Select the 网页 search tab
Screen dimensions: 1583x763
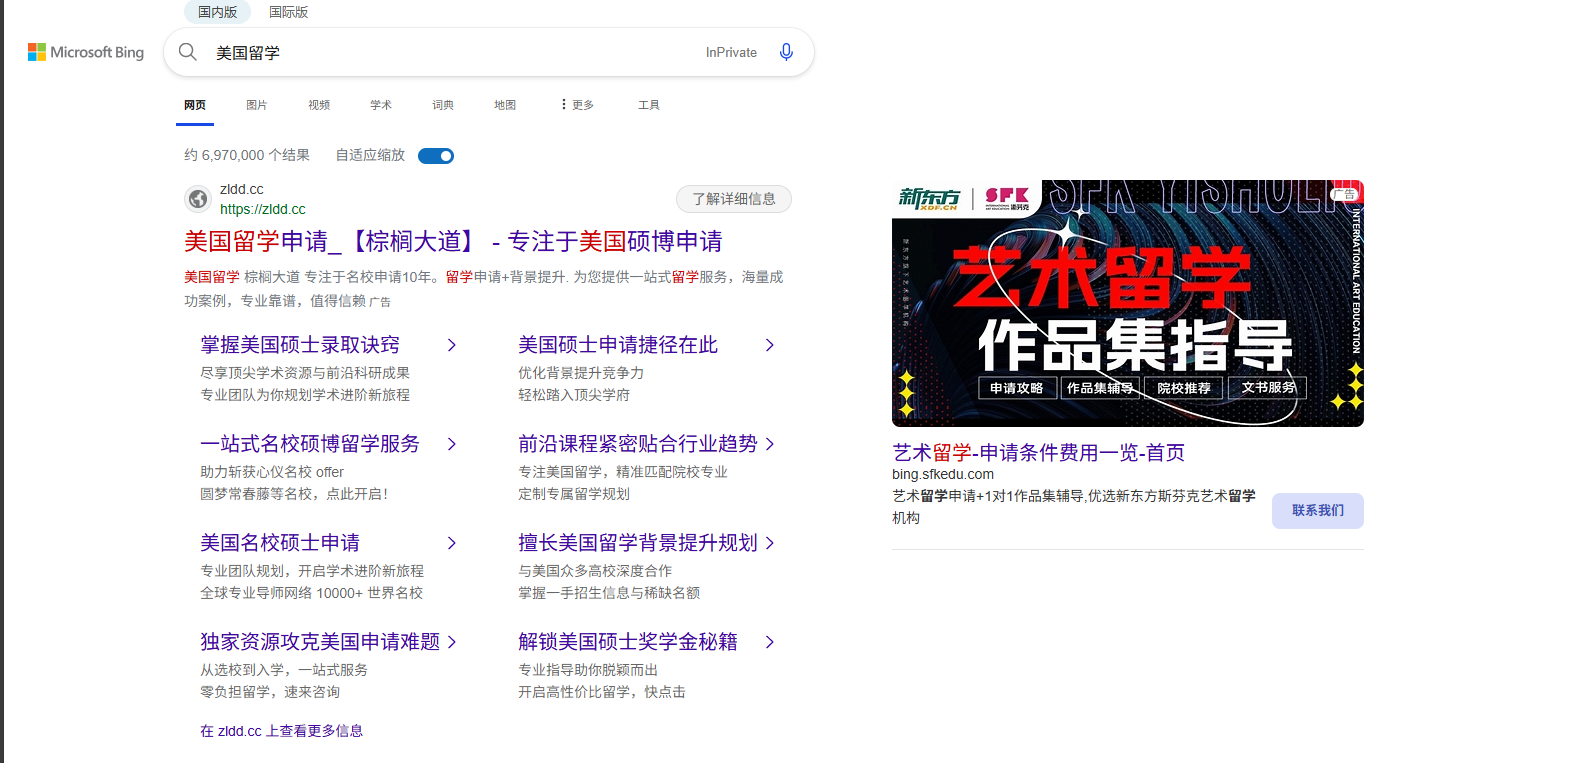pos(195,105)
